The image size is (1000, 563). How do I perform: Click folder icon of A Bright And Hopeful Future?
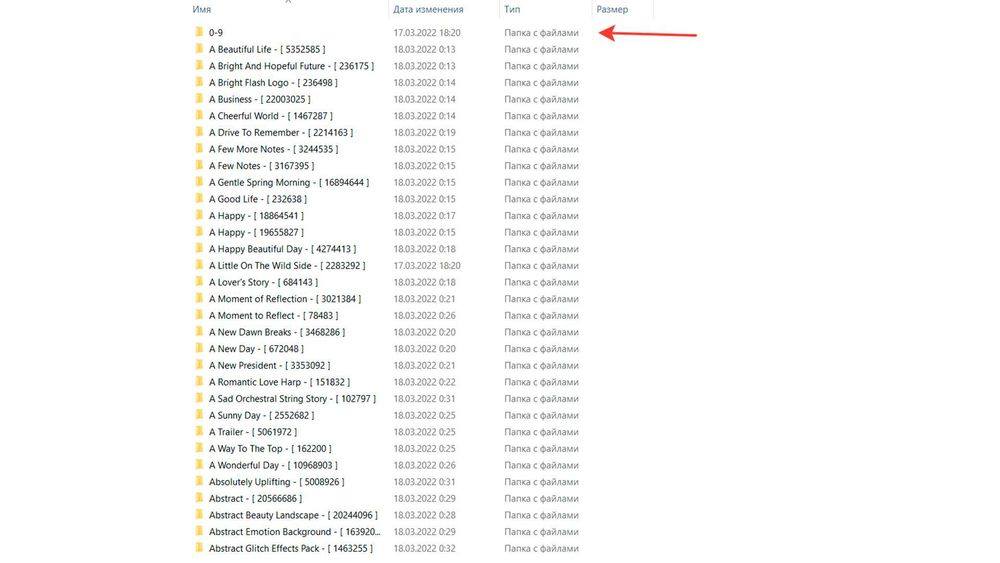199,65
